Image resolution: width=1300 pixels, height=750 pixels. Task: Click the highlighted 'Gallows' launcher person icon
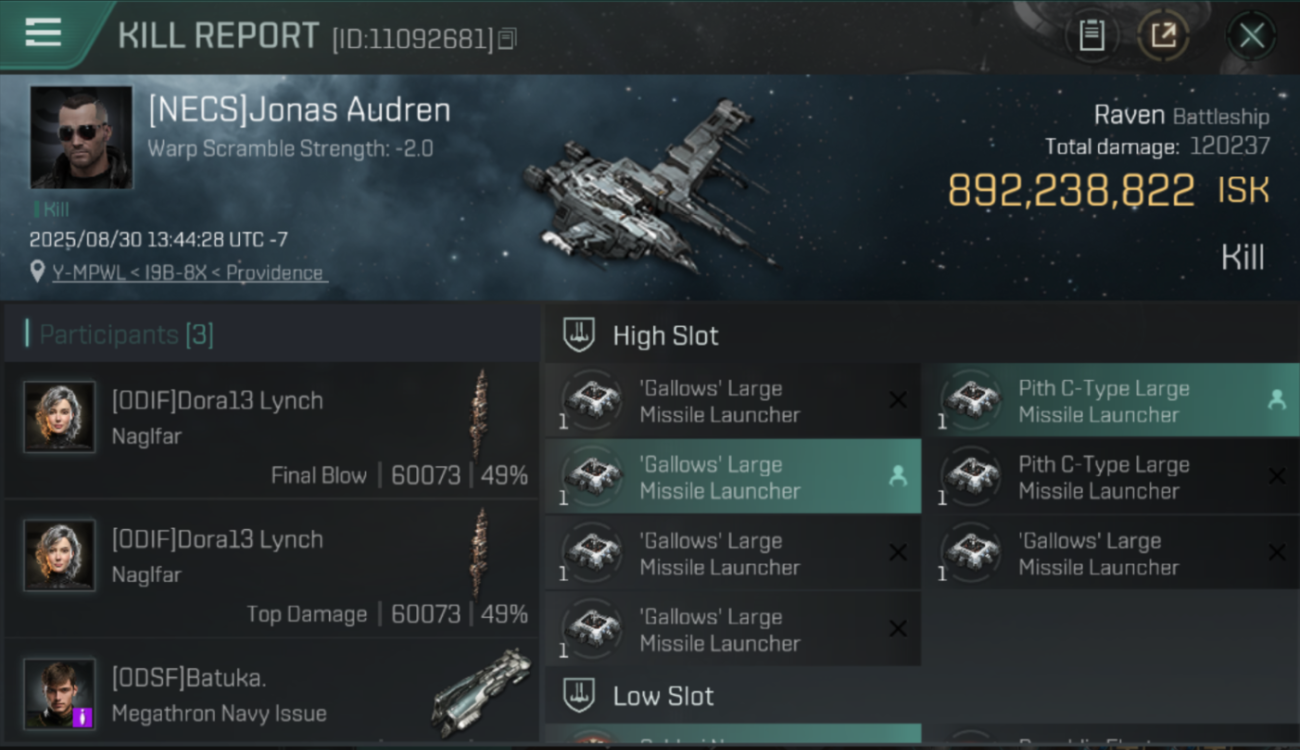point(898,476)
